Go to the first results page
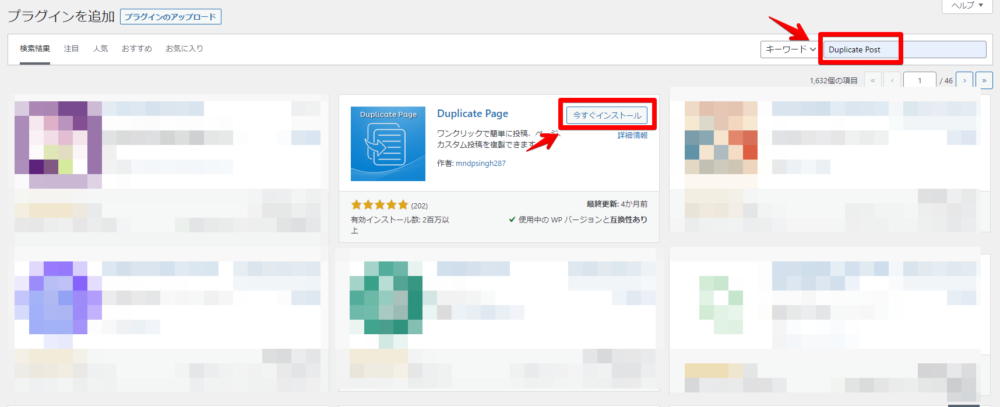Screen dimensions: 1000x407 click(872, 80)
